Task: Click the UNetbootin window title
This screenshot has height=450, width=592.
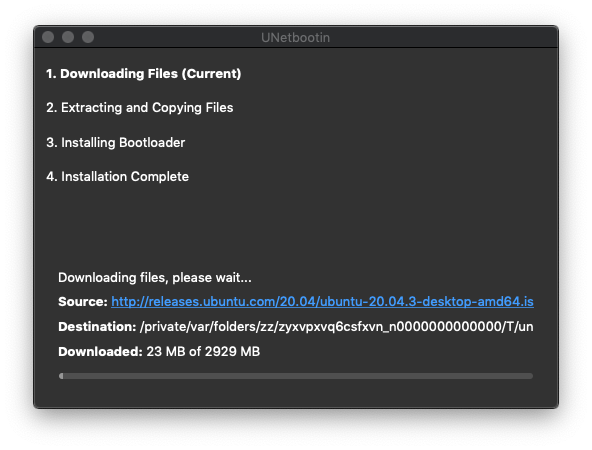Action: coord(295,37)
